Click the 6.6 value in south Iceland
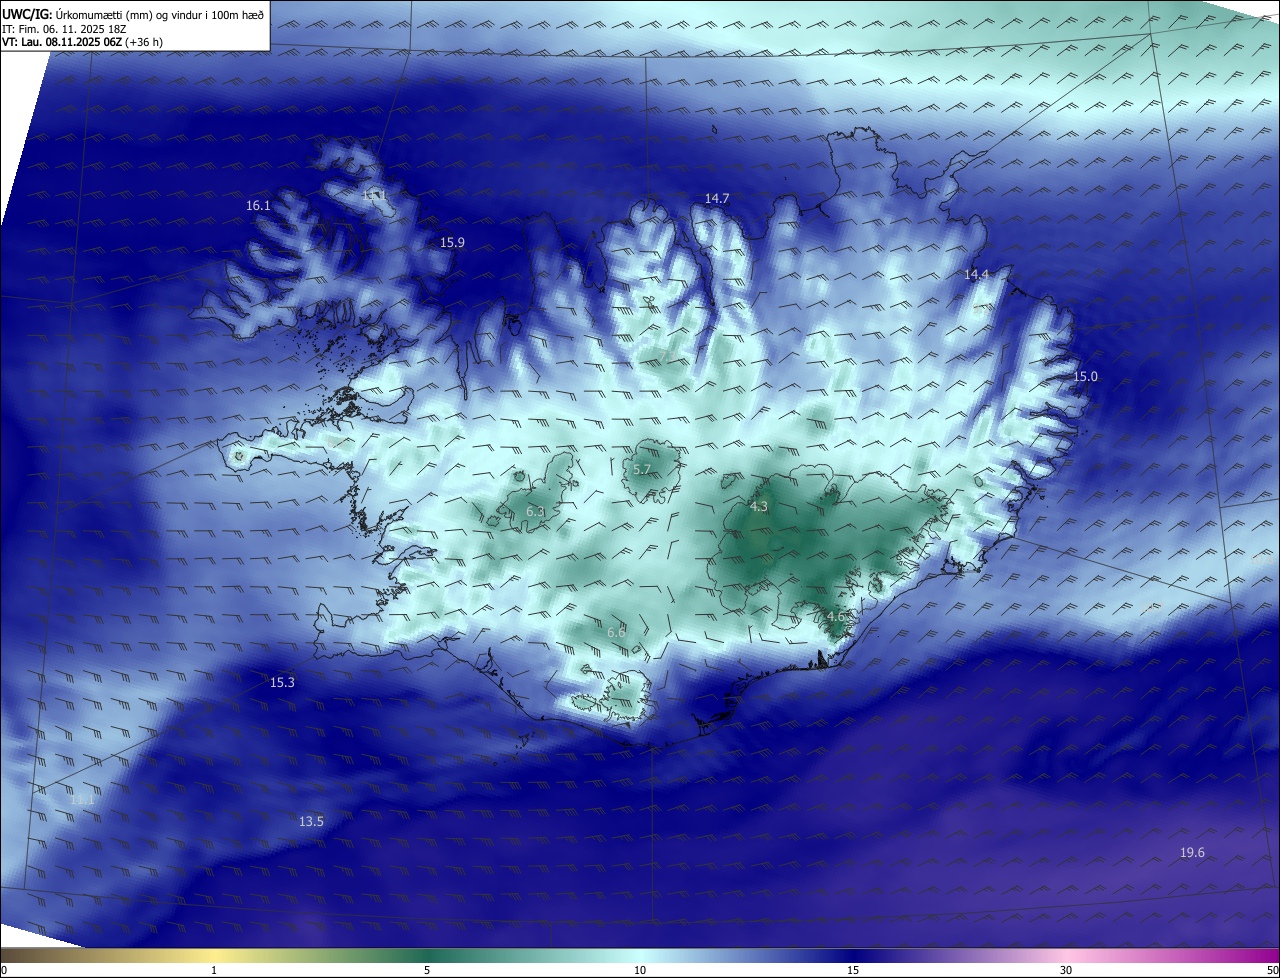This screenshot has height=978, width=1280. click(616, 632)
